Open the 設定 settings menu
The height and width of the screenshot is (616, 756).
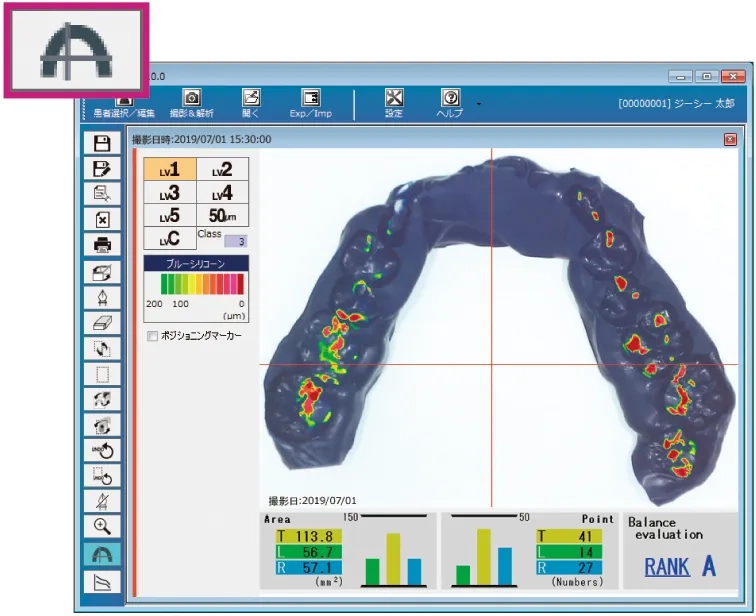coord(394,103)
